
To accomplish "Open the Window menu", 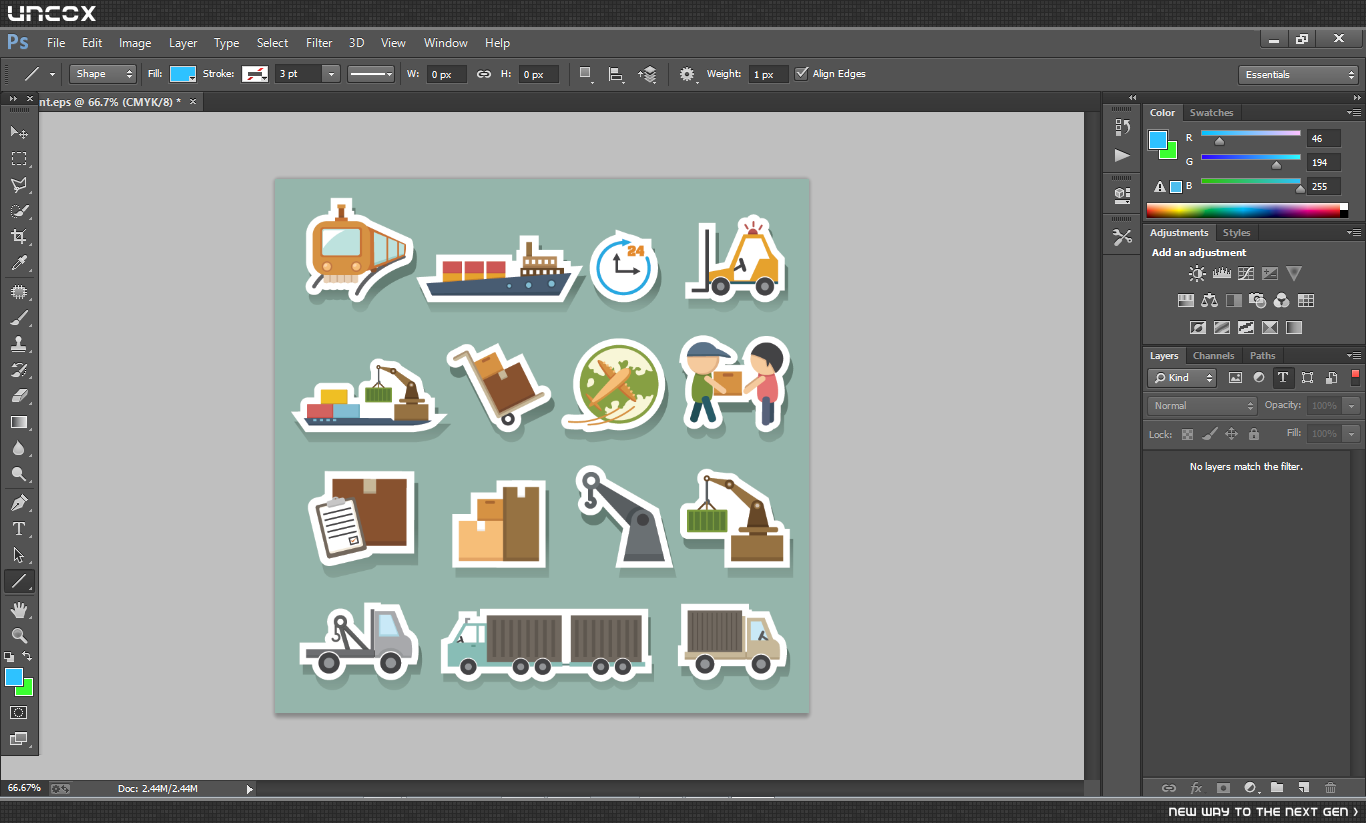I will (x=446, y=43).
